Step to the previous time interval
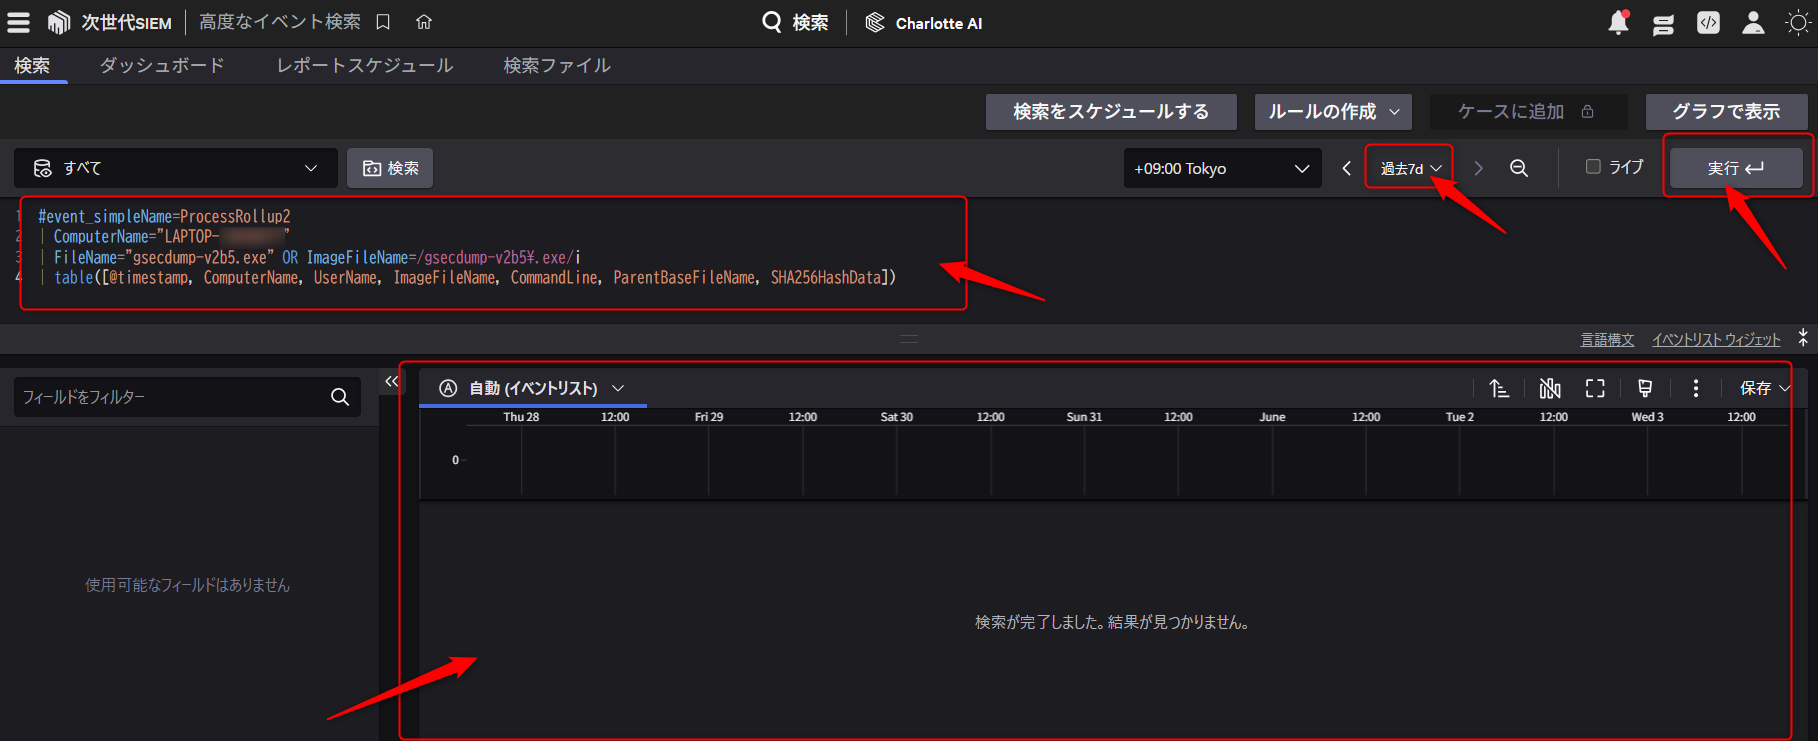The height and width of the screenshot is (741, 1818). click(x=1346, y=168)
